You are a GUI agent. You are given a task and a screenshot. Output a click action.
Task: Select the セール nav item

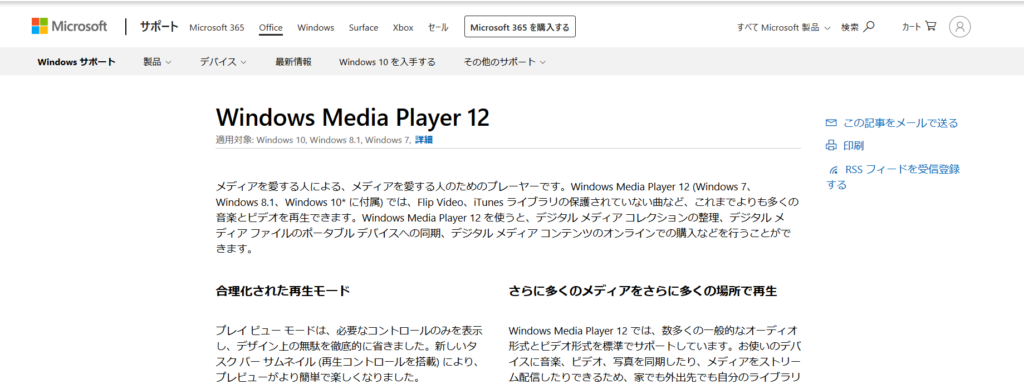[x=438, y=27]
